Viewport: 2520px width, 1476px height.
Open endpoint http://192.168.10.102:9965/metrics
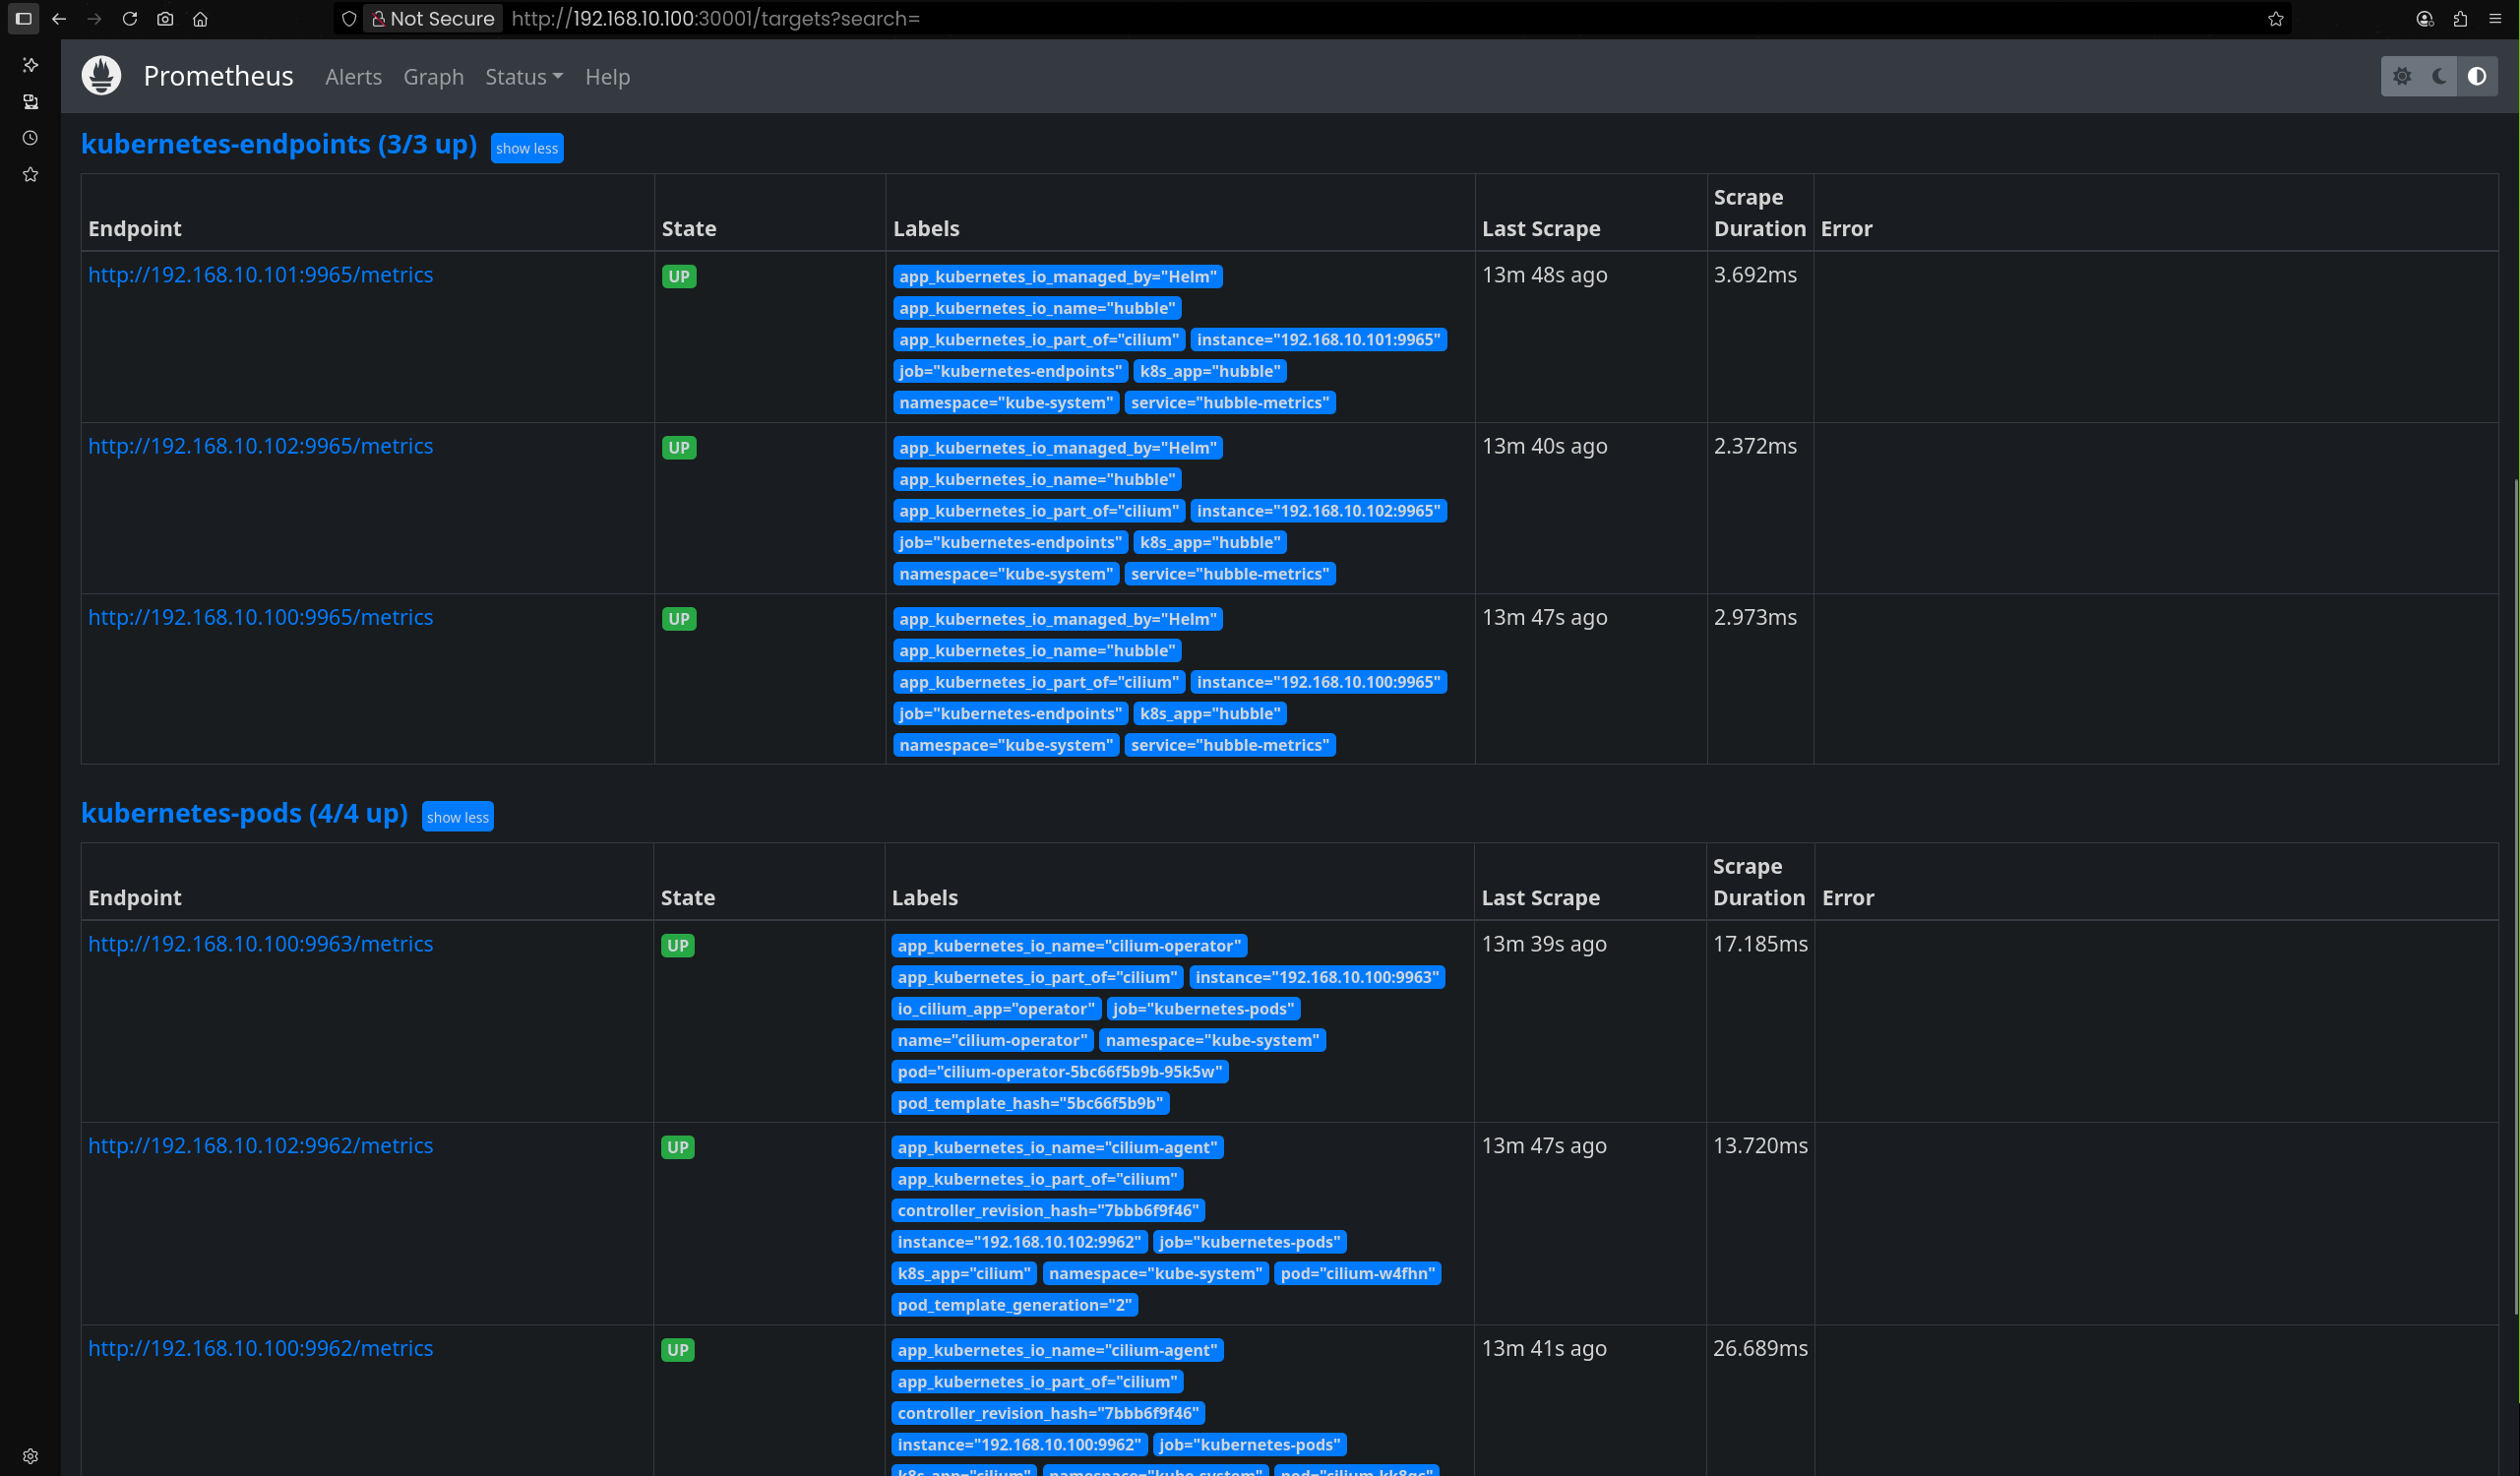click(x=260, y=446)
